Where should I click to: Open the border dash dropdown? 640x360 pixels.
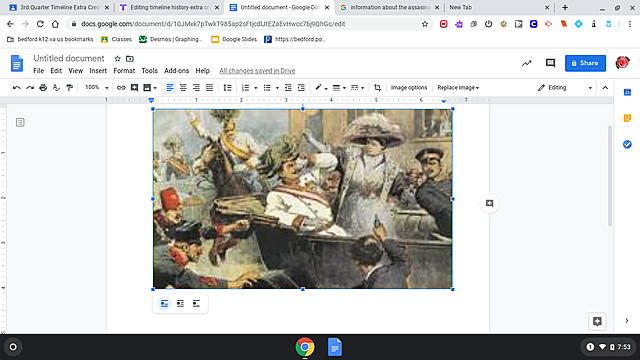(x=358, y=88)
